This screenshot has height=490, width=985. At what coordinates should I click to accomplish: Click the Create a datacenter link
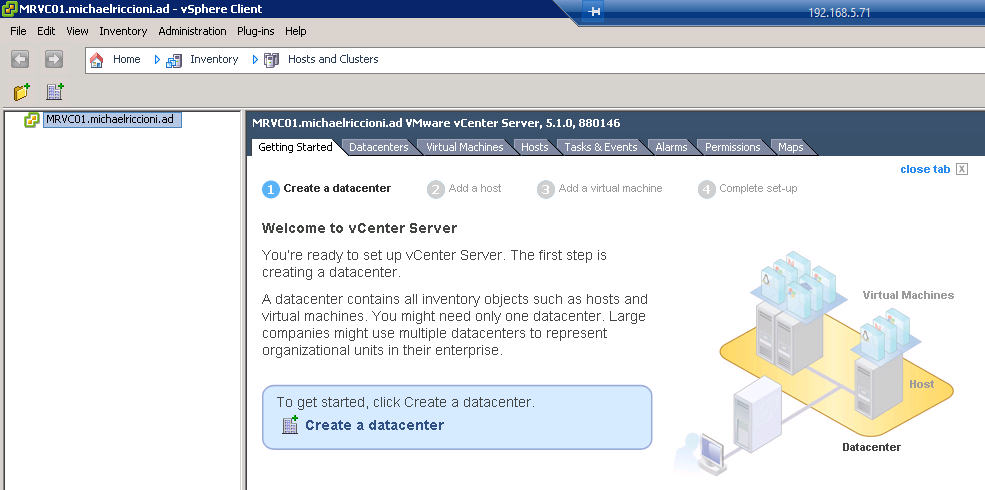(374, 425)
